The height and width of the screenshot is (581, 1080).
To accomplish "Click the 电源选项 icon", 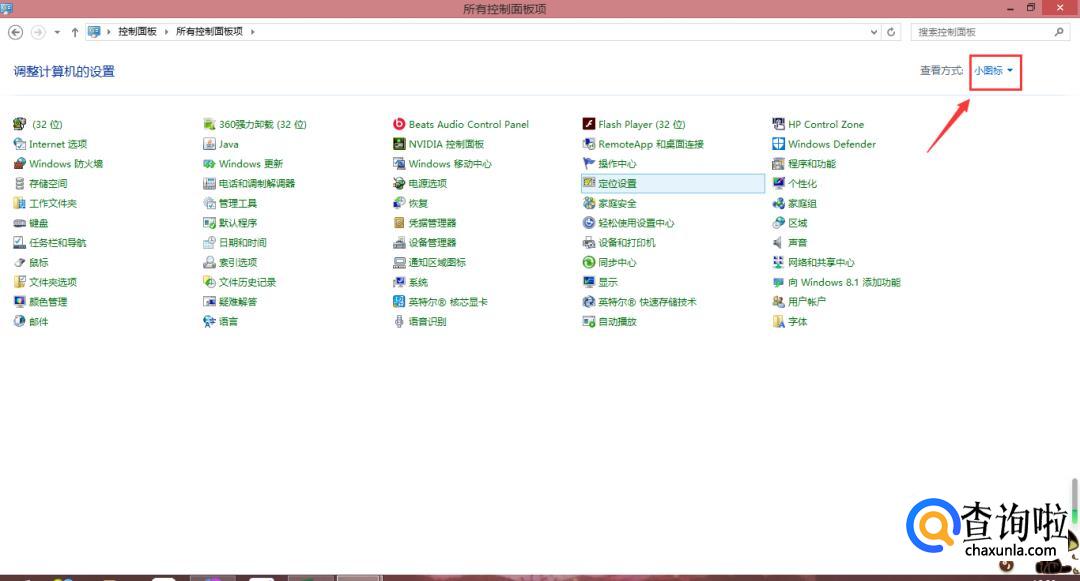I will (x=399, y=183).
